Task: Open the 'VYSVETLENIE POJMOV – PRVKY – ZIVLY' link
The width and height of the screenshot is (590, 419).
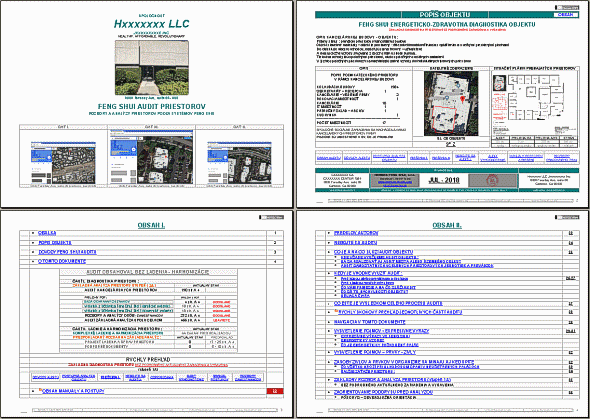Action: [375, 352]
